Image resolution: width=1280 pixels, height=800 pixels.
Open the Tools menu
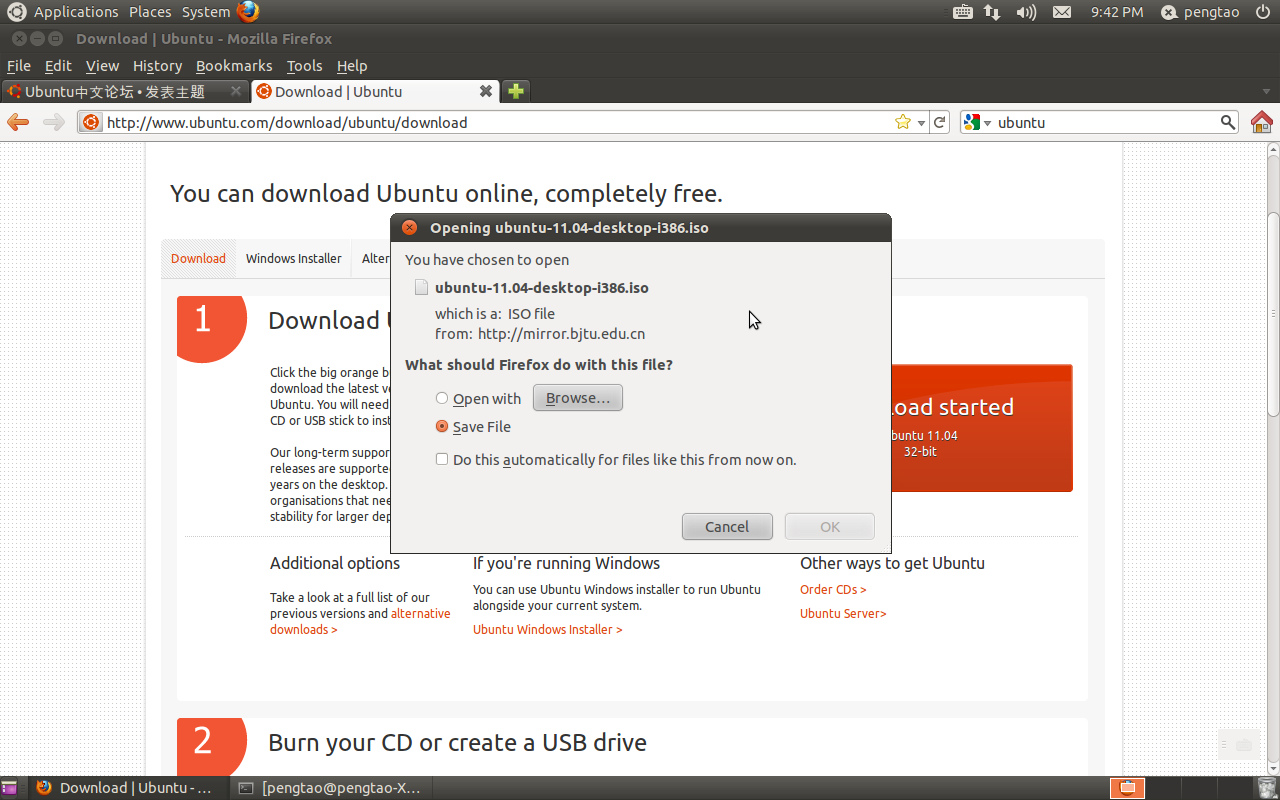pyautogui.click(x=304, y=66)
